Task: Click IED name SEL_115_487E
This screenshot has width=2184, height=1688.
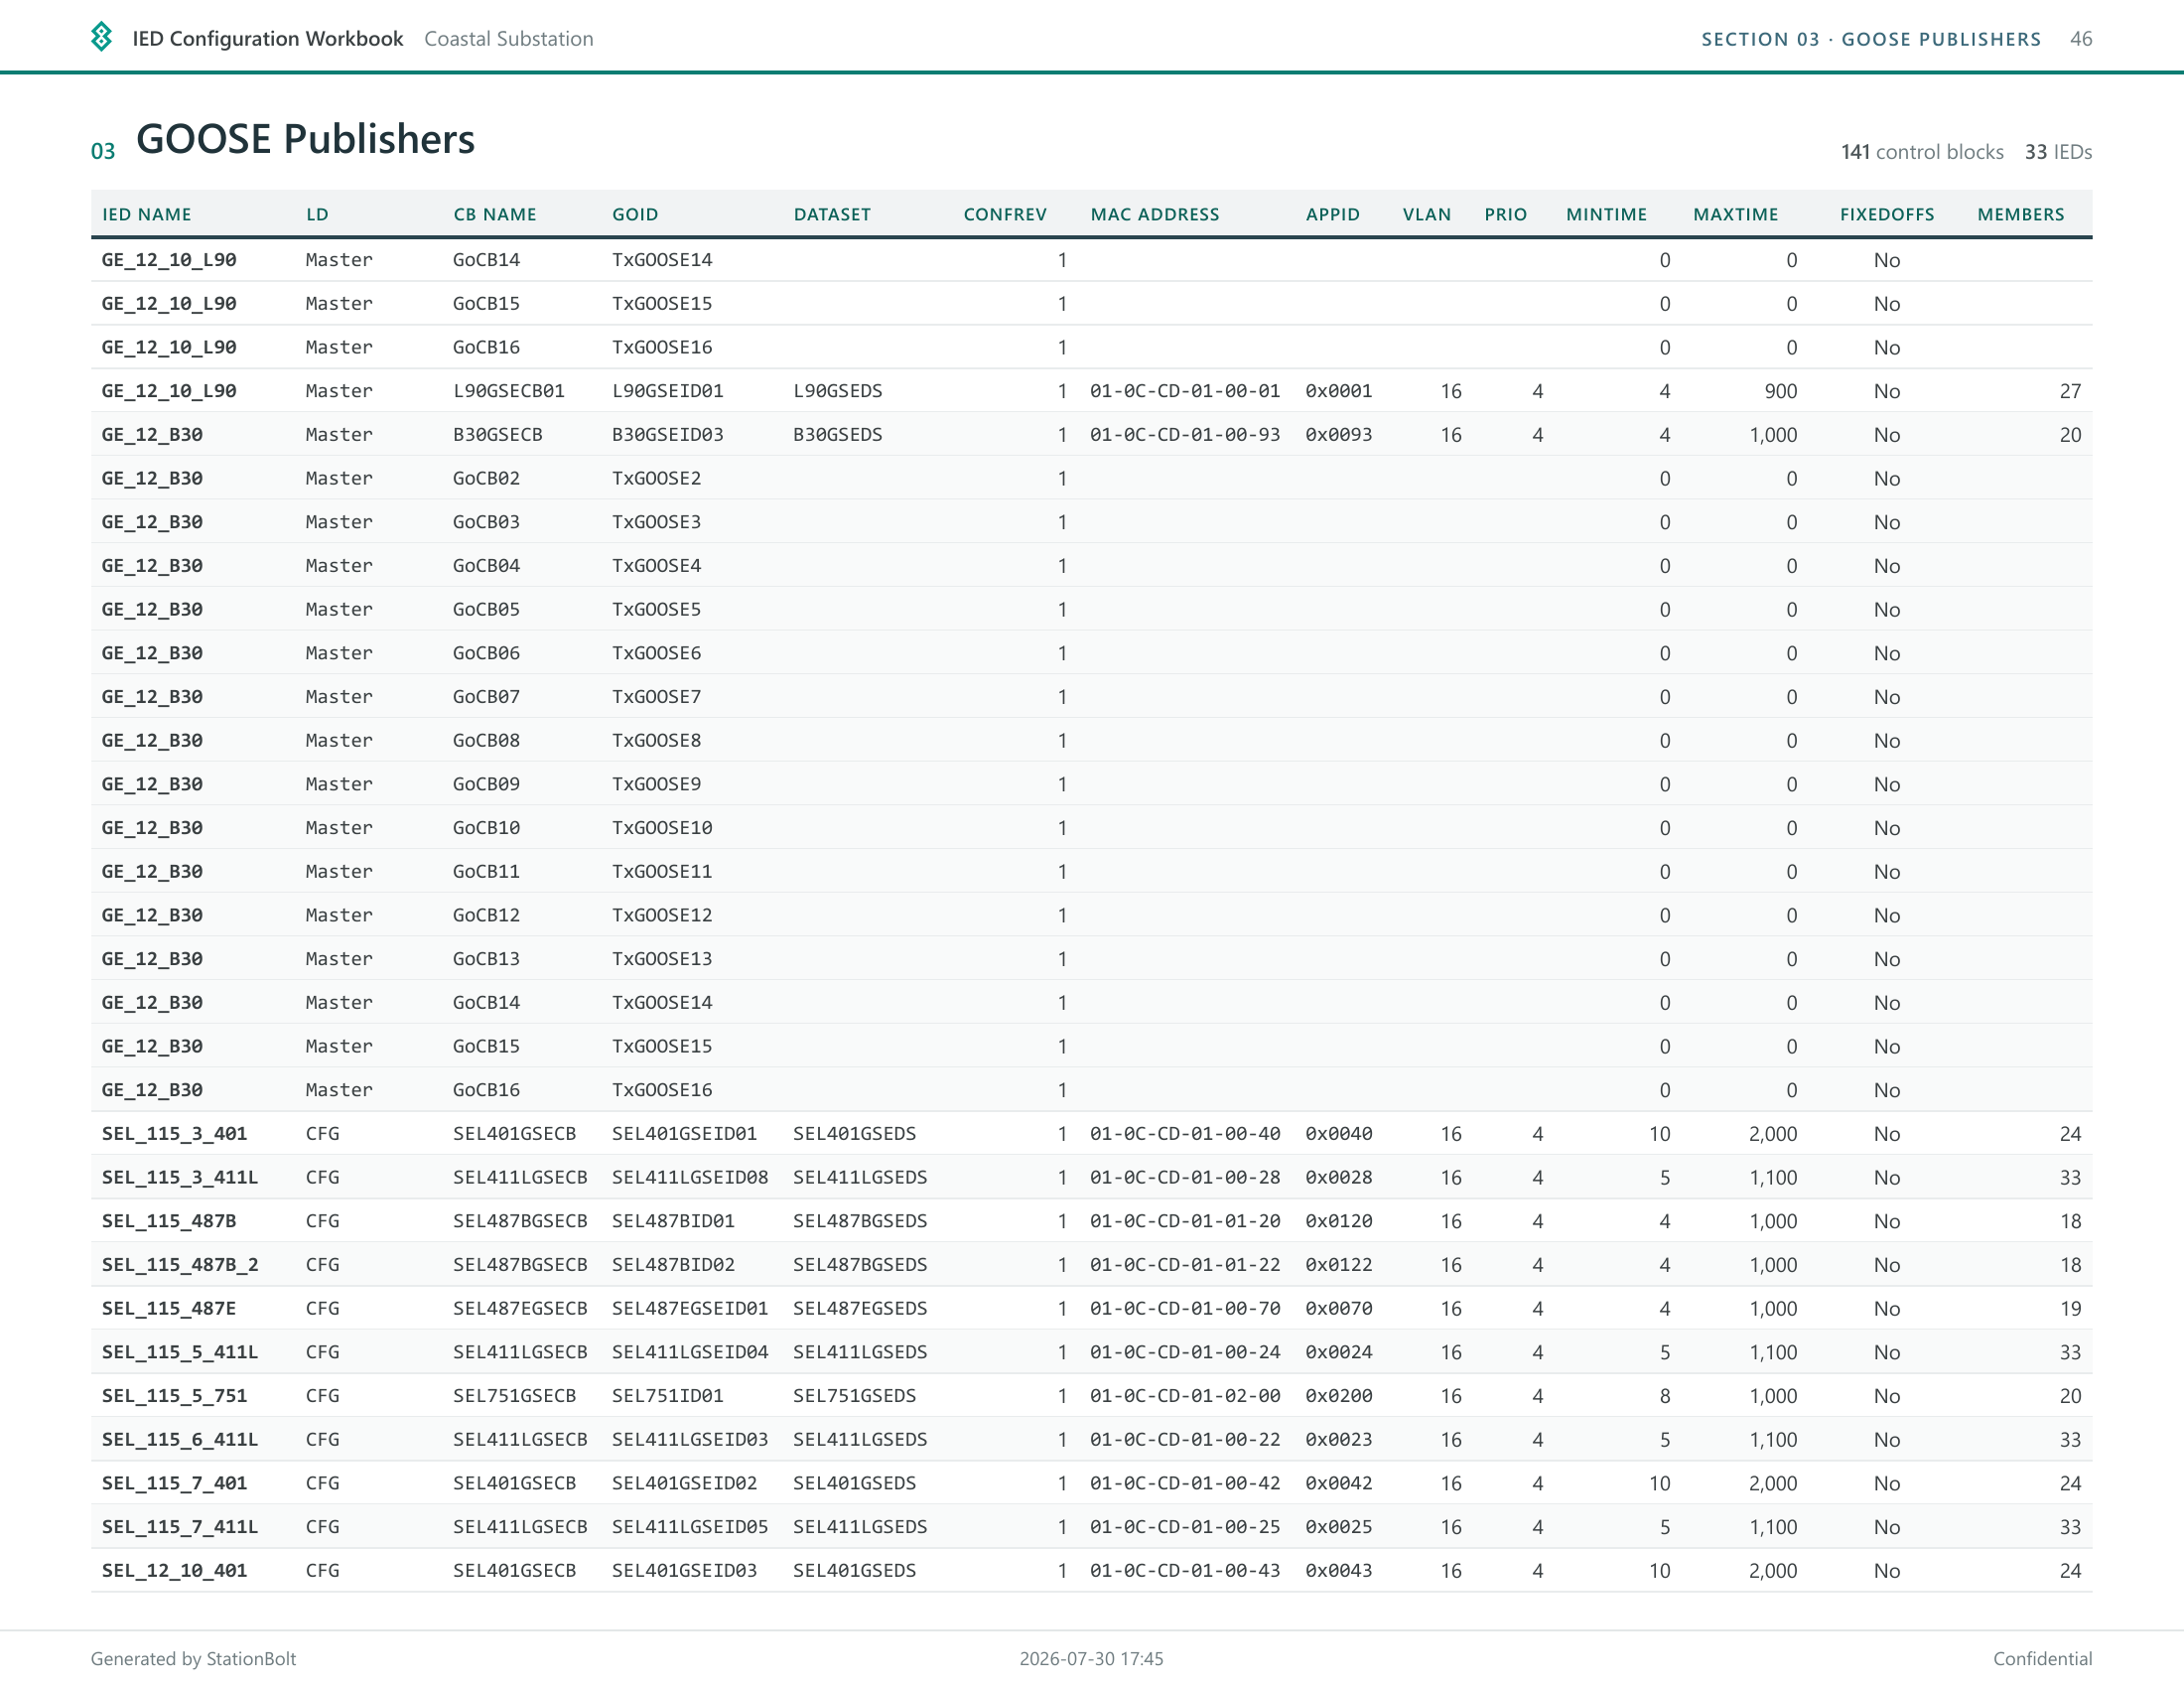Action: click(x=168, y=1309)
